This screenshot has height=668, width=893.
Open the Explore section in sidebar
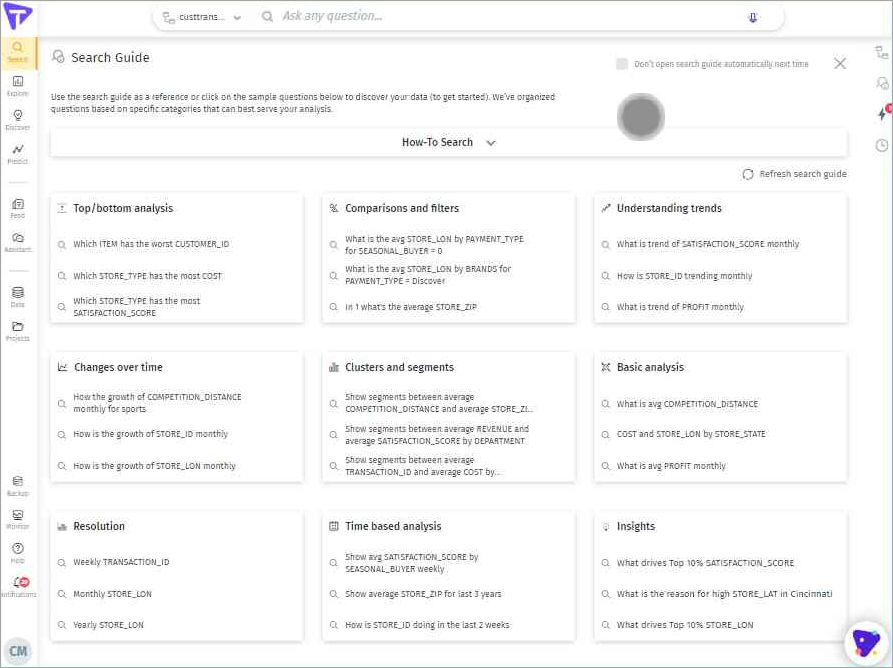pos(18,86)
